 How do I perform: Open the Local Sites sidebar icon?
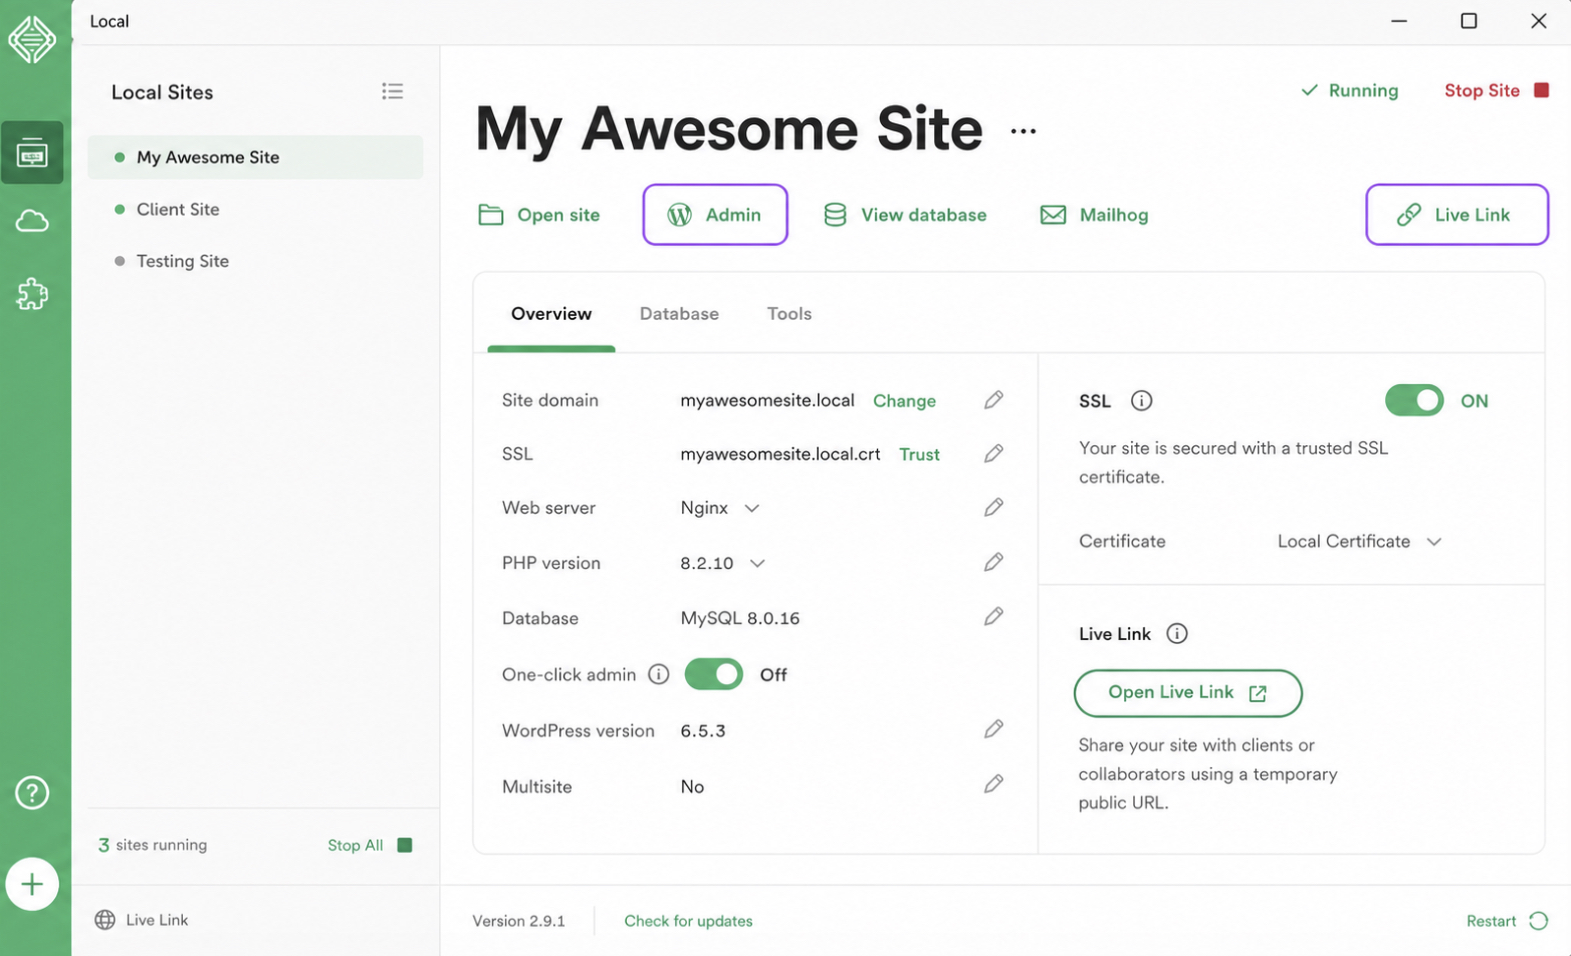(32, 153)
